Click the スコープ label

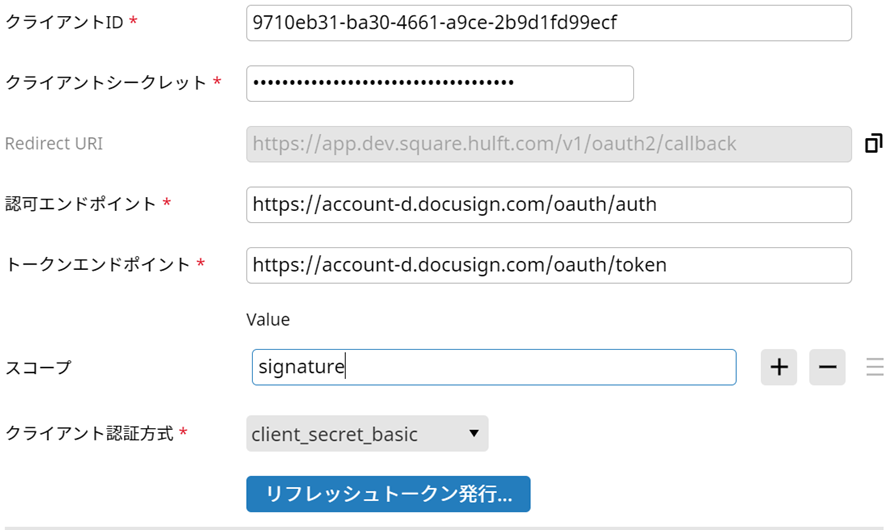39,367
